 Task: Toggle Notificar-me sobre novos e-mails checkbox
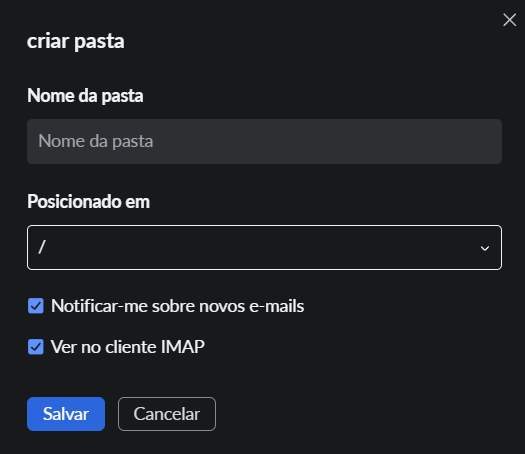click(36, 306)
